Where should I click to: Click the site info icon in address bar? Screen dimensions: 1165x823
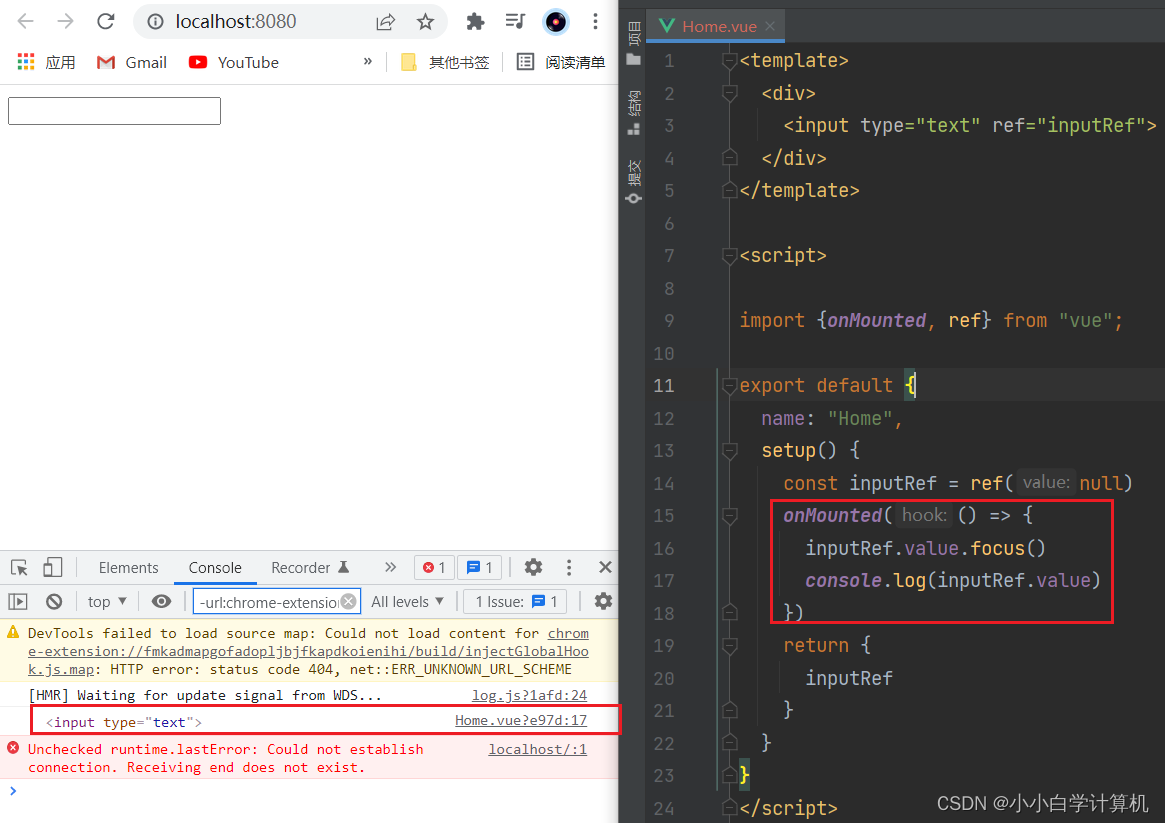tap(155, 22)
